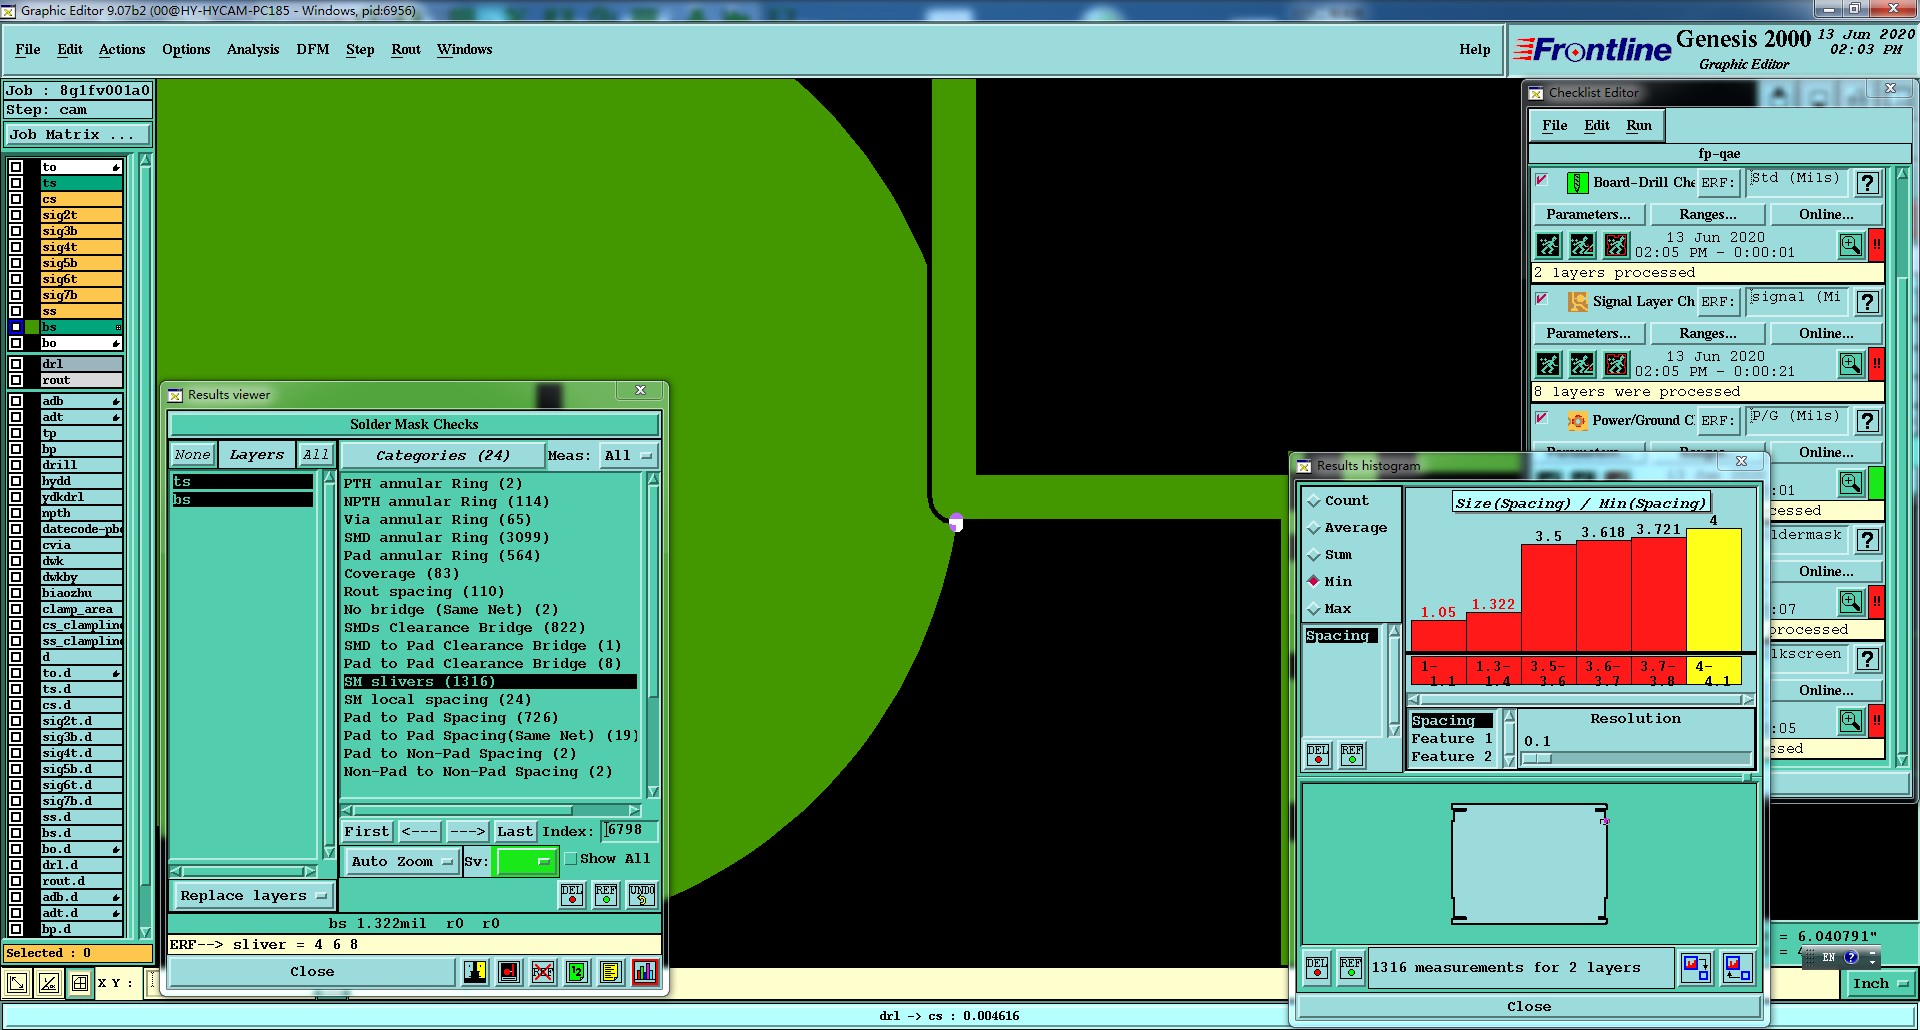This screenshot has height=1030, width=1920.
Task: Open Board-Drill Check results with magnifier icon
Action: pos(1851,244)
